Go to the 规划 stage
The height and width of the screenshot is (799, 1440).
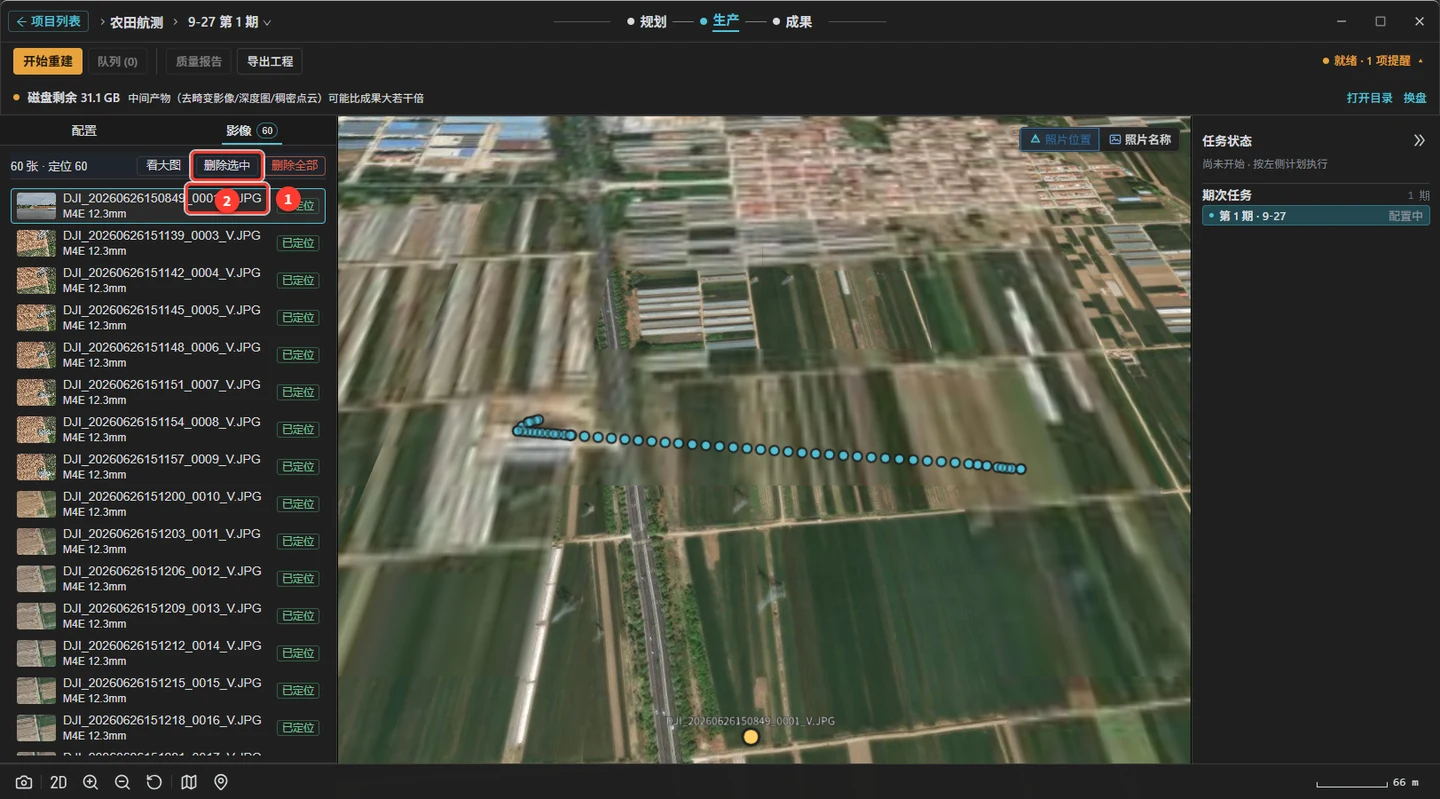[x=646, y=22]
